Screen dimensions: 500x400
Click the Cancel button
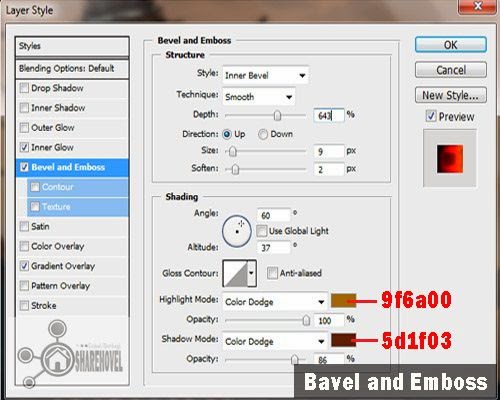pos(451,70)
